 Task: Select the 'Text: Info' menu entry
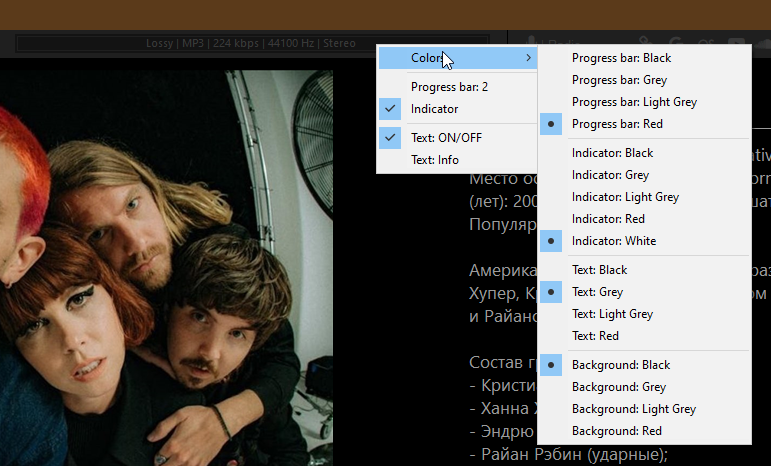[435, 160]
